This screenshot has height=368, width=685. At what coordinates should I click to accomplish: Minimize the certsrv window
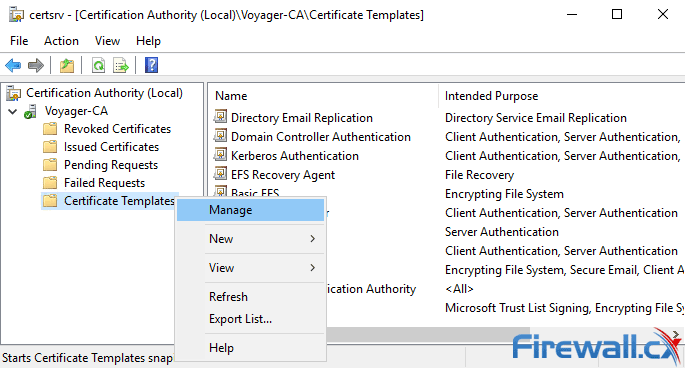pos(572,14)
